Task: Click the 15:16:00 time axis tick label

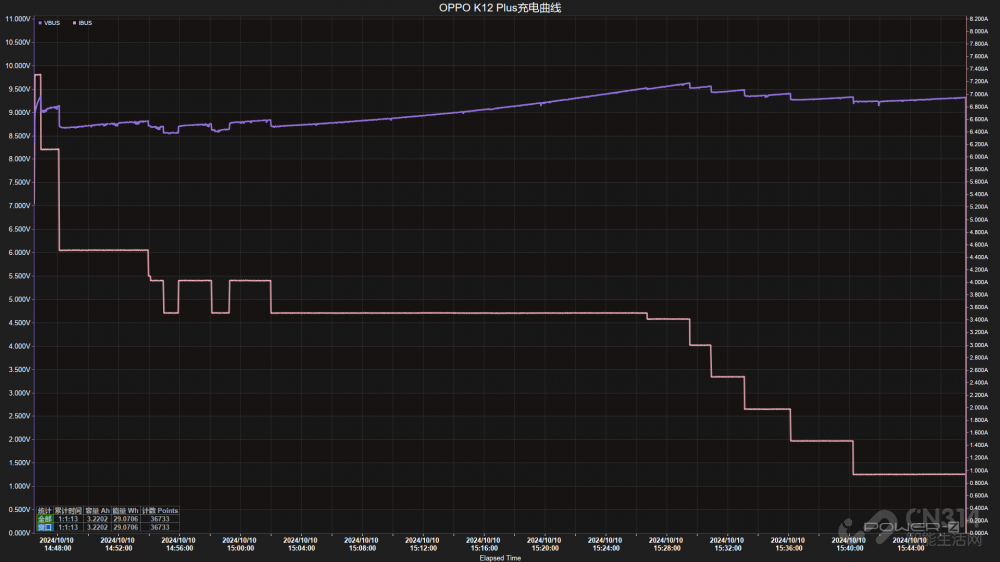Action: [x=484, y=548]
